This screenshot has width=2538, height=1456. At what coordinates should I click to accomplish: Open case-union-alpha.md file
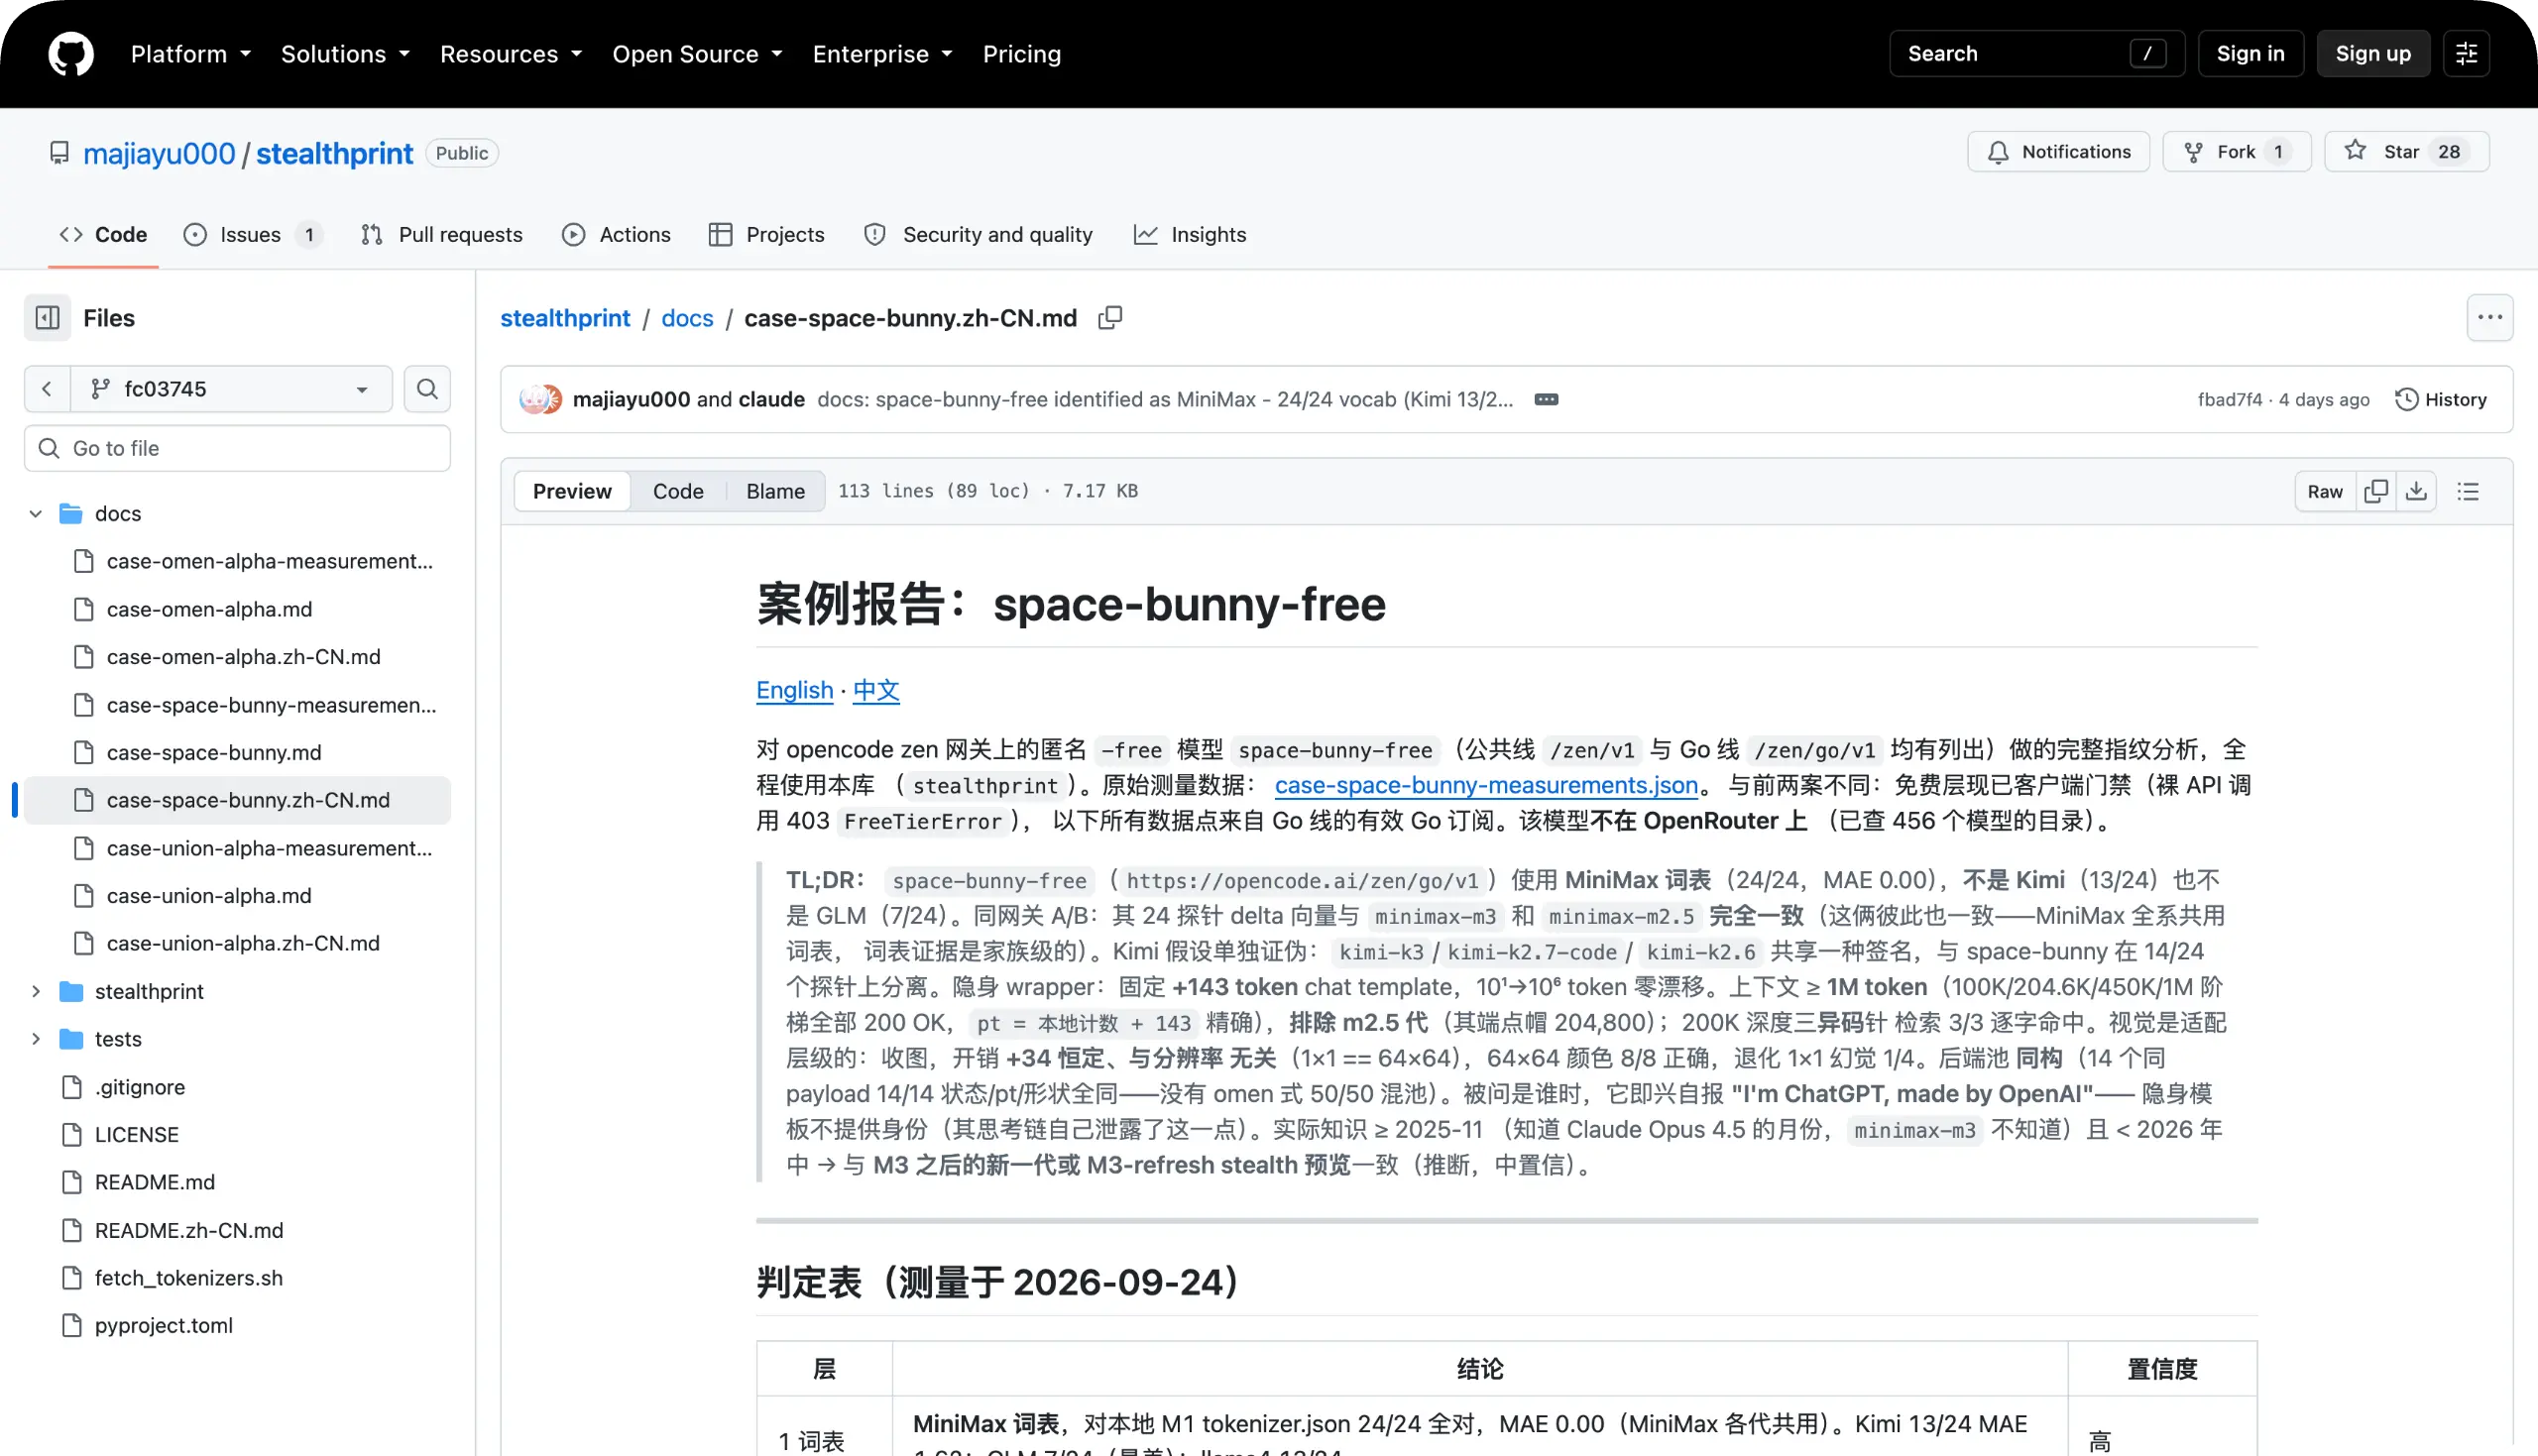(x=210, y=896)
